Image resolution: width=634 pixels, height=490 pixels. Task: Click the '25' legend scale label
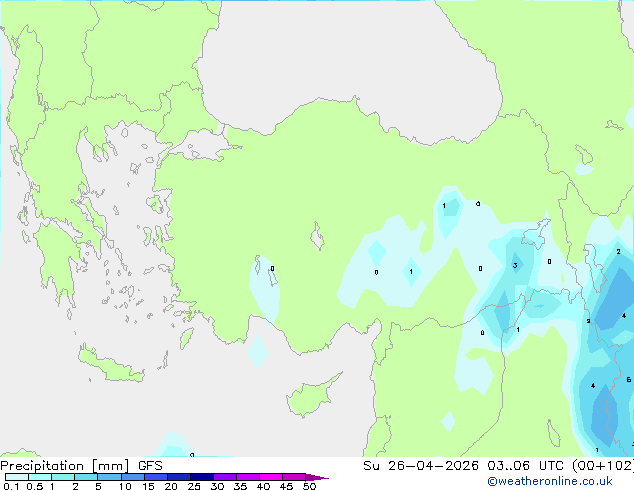pos(194,486)
